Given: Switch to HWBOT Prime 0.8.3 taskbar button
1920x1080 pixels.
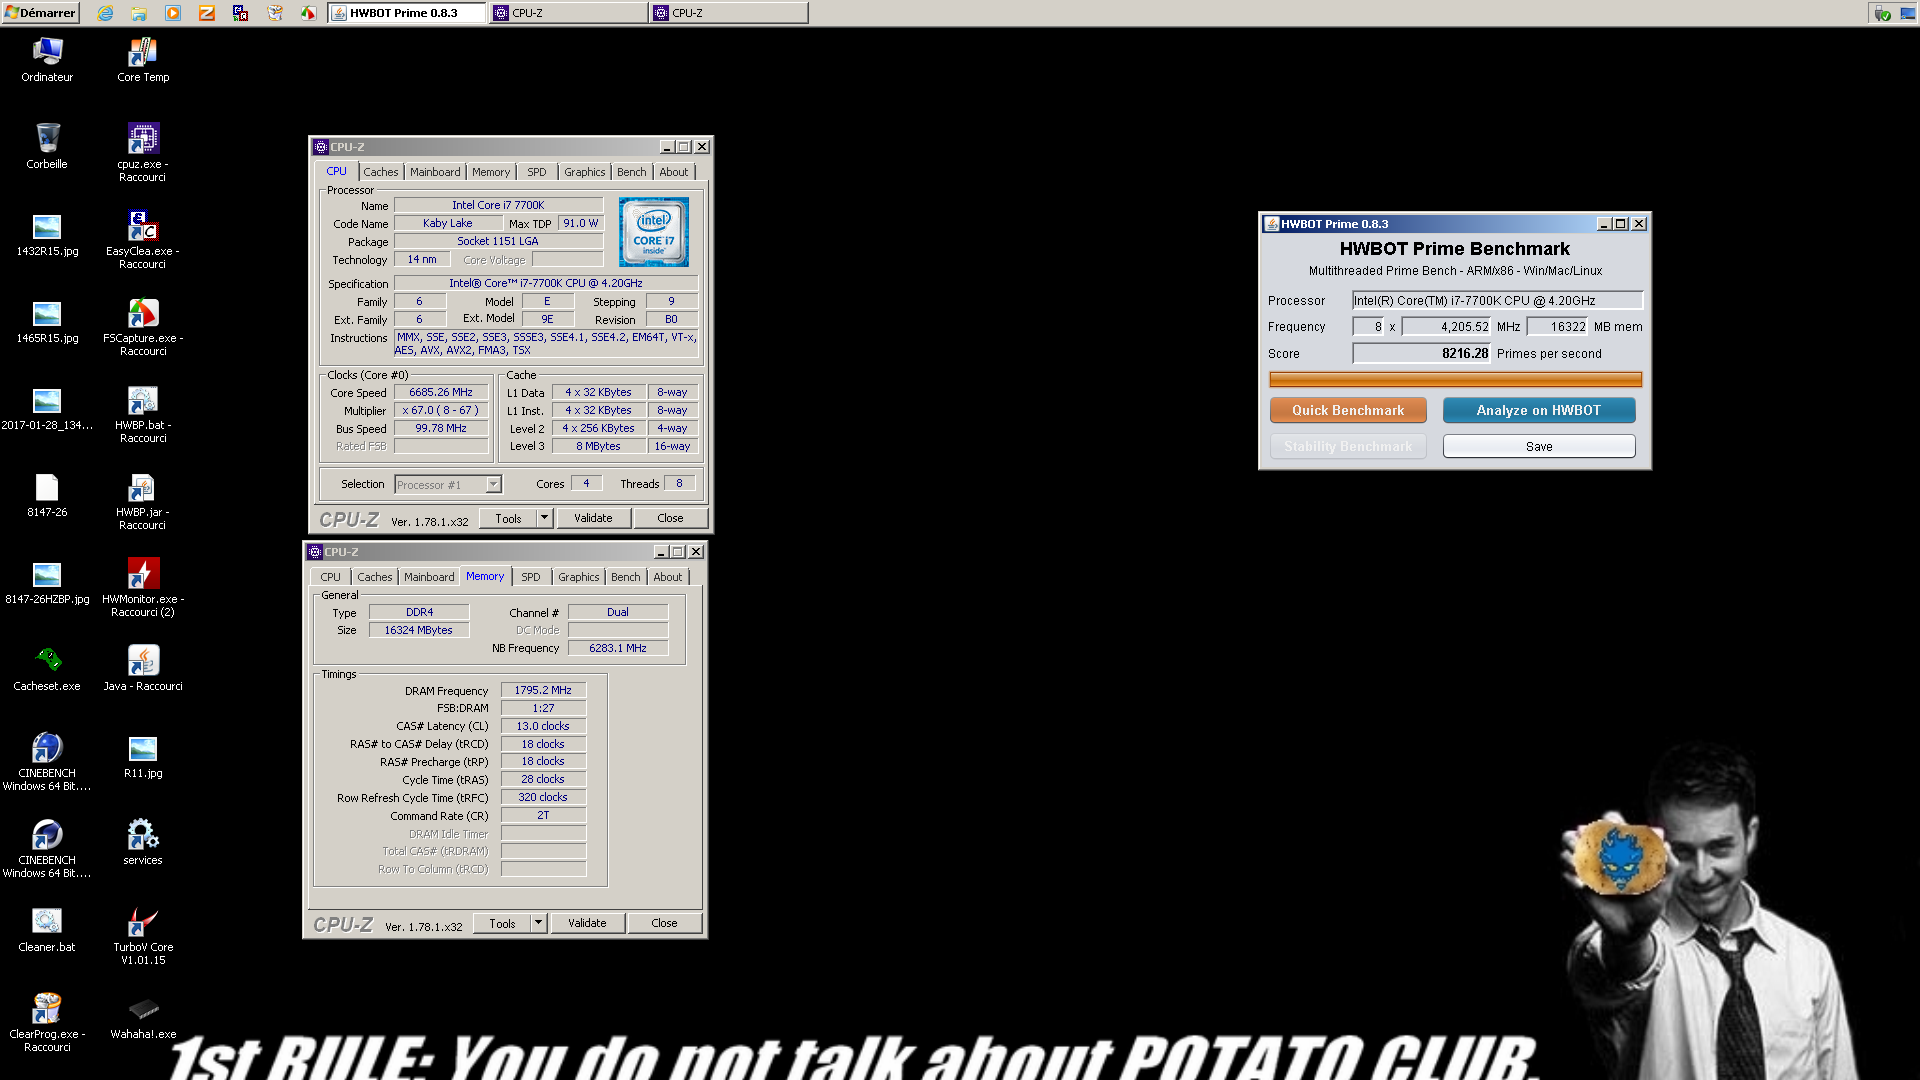Looking at the screenshot, I should [x=406, y=13].
